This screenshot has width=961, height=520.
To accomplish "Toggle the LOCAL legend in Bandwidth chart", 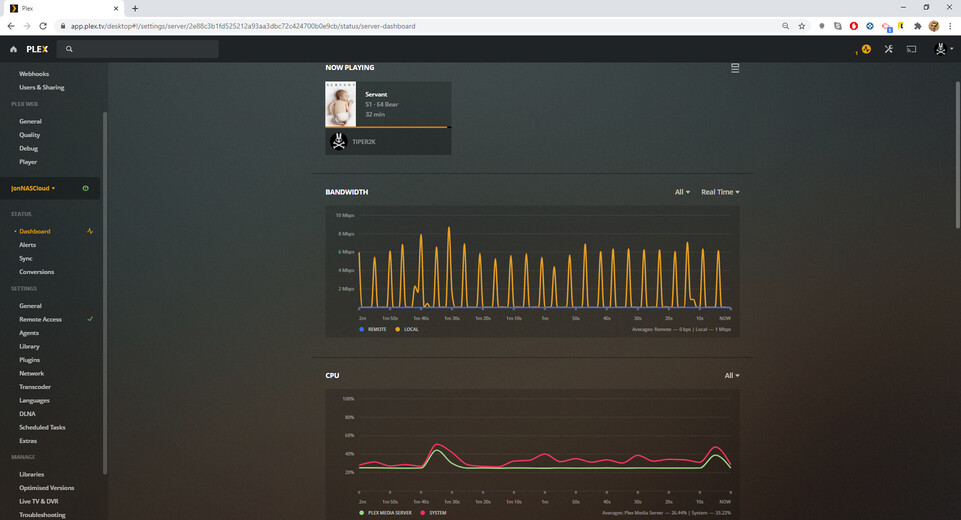I will (x=407, y=329).
